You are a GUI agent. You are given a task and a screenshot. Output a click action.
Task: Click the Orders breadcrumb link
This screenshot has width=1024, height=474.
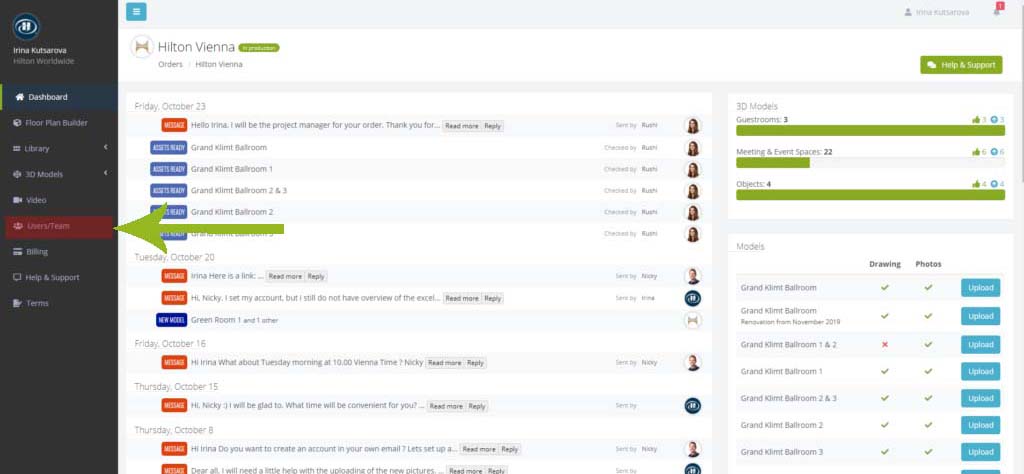pyautogui.click(x=170, y=65)
